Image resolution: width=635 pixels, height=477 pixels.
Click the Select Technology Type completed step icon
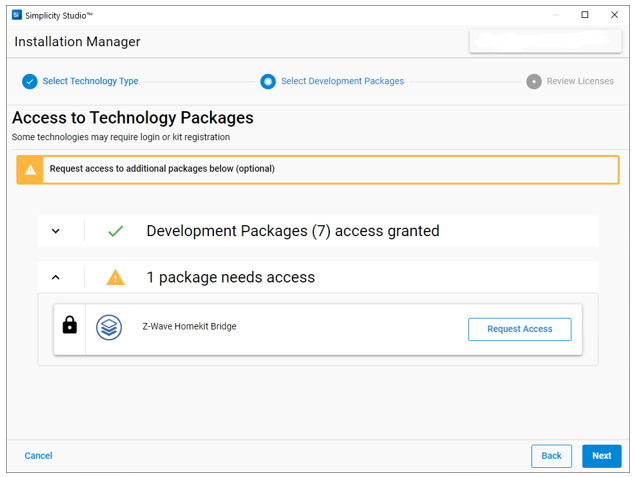point(30,82)
